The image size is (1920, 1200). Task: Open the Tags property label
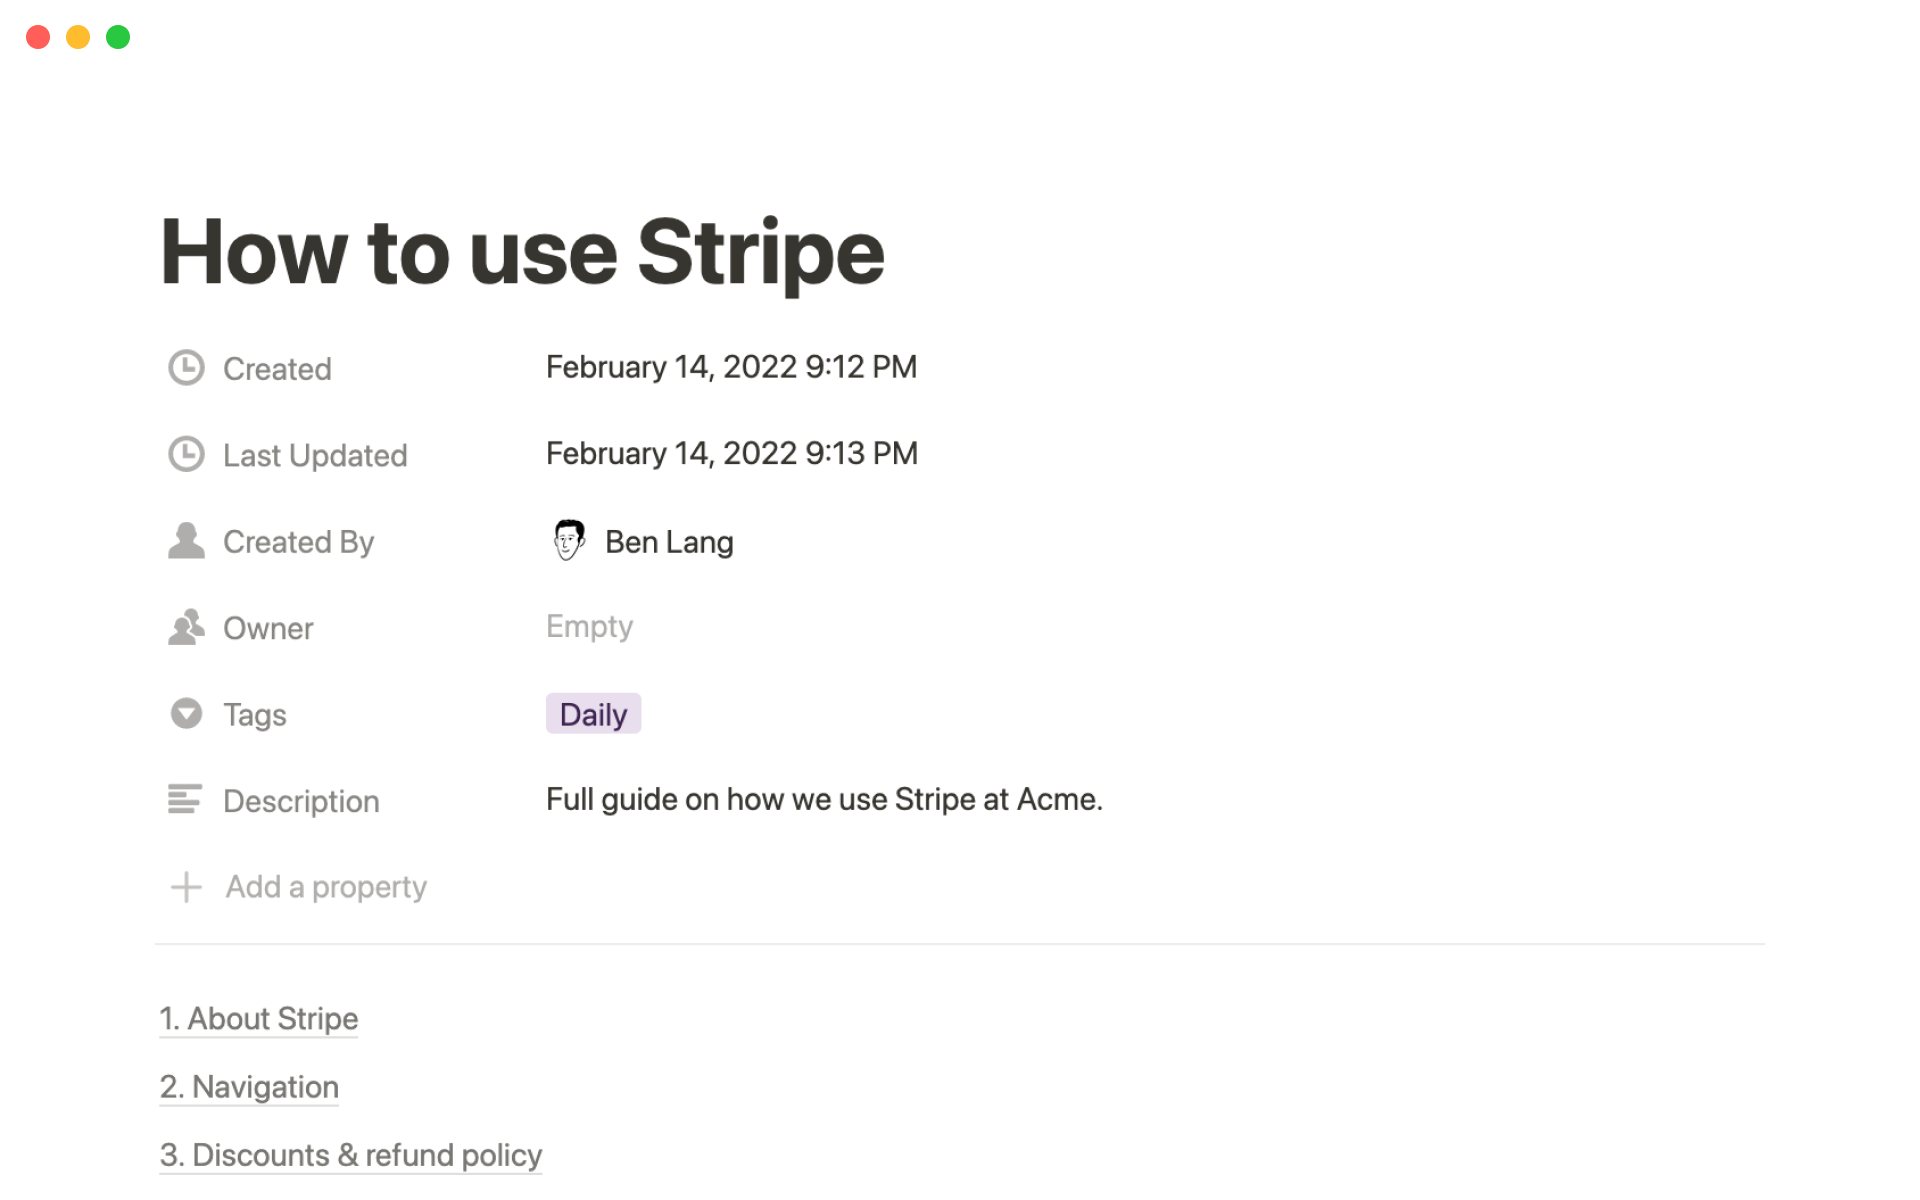click(x=254, y=715)
